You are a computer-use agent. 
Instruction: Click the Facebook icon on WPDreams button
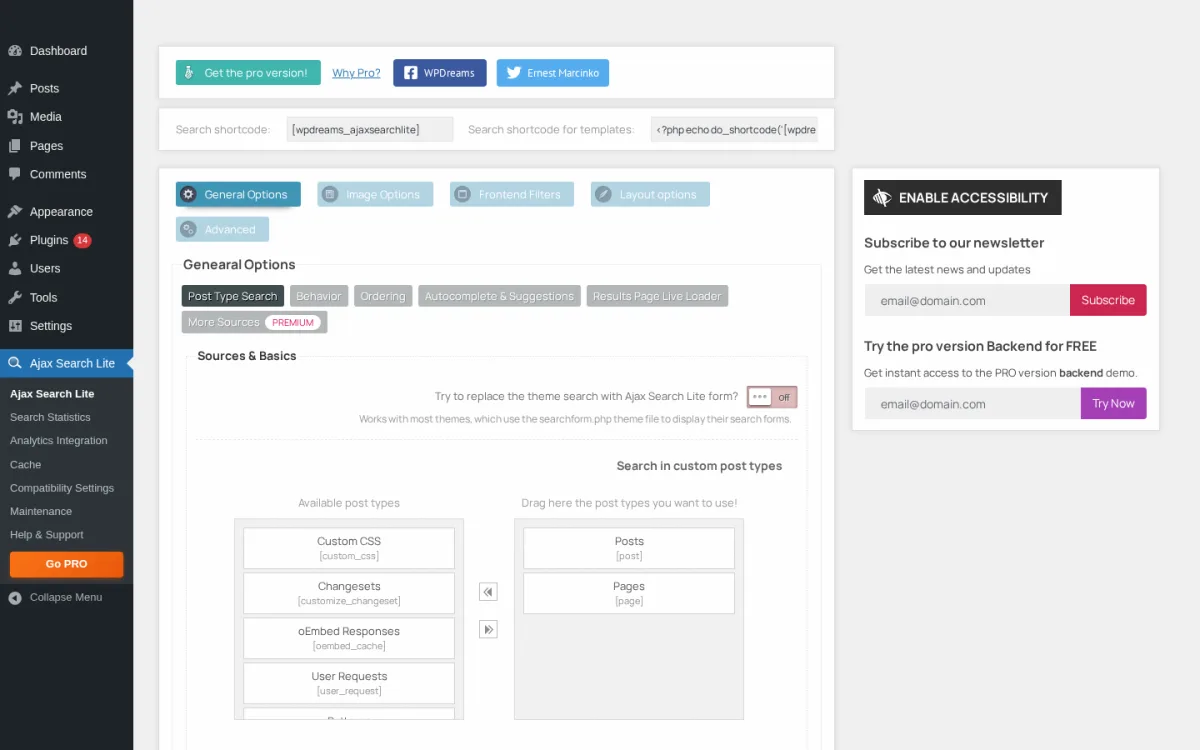coord(410,73)
